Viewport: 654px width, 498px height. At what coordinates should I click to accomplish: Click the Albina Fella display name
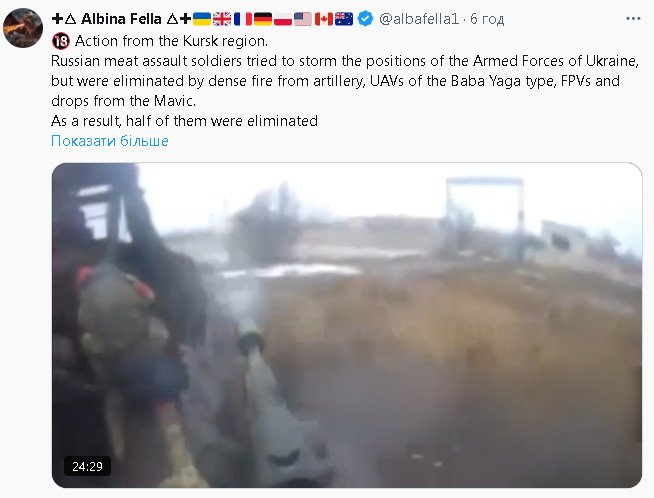click(121, 19)
